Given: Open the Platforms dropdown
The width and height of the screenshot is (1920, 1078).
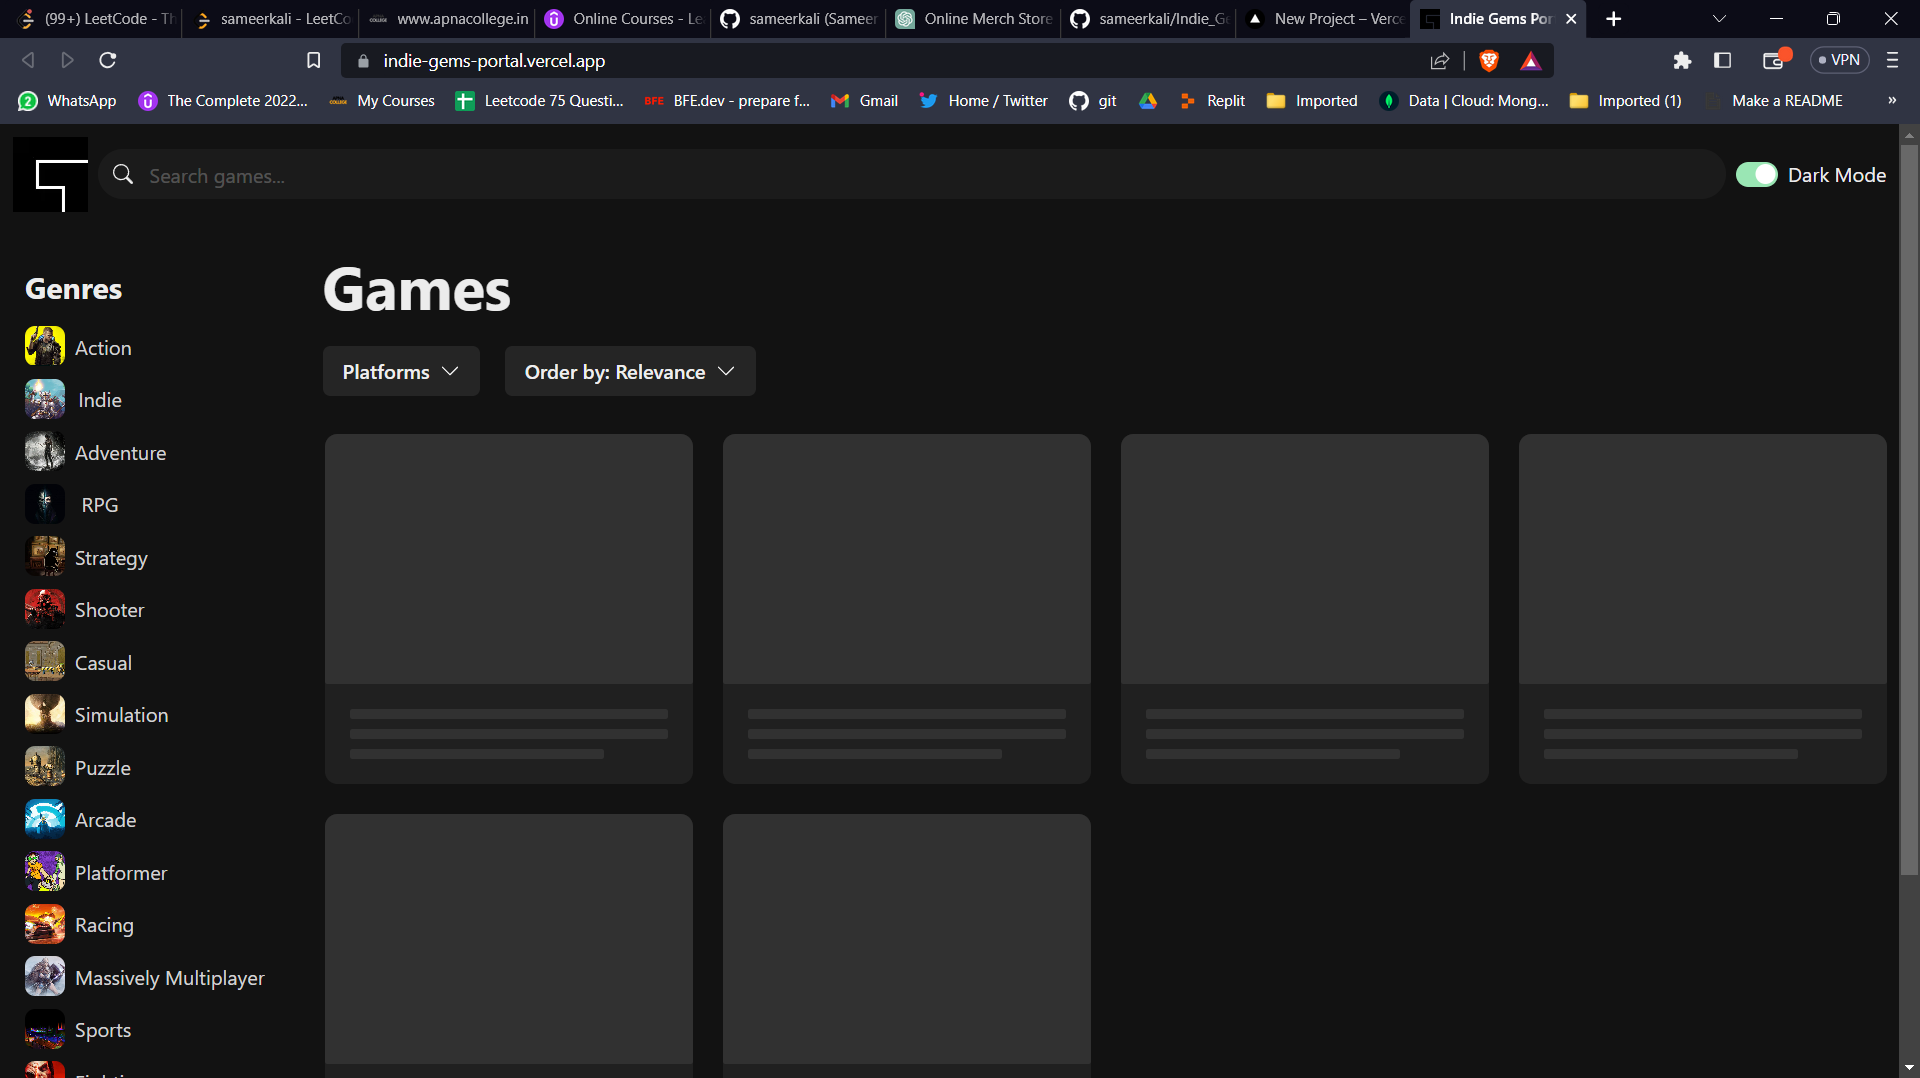Looking at the screenshot, I should (401, 371).
